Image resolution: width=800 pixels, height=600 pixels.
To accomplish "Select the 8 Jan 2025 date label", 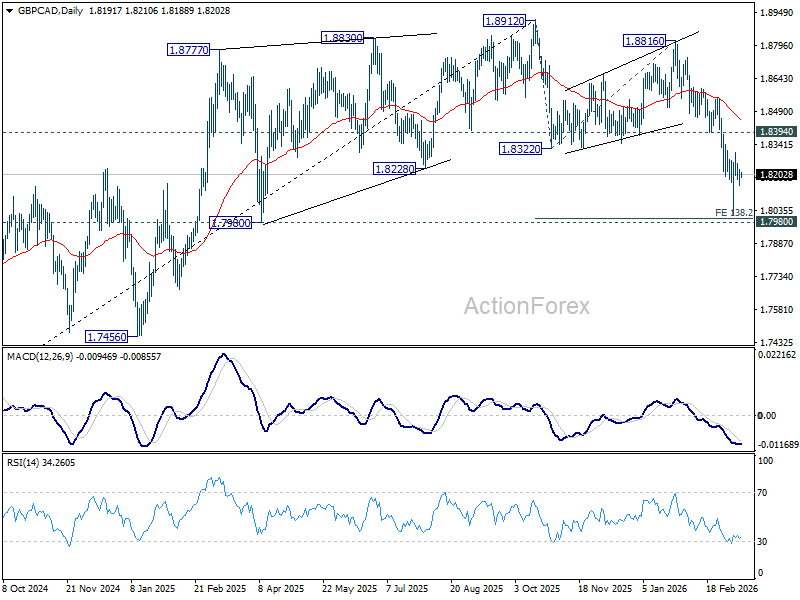I will (153, 589).
